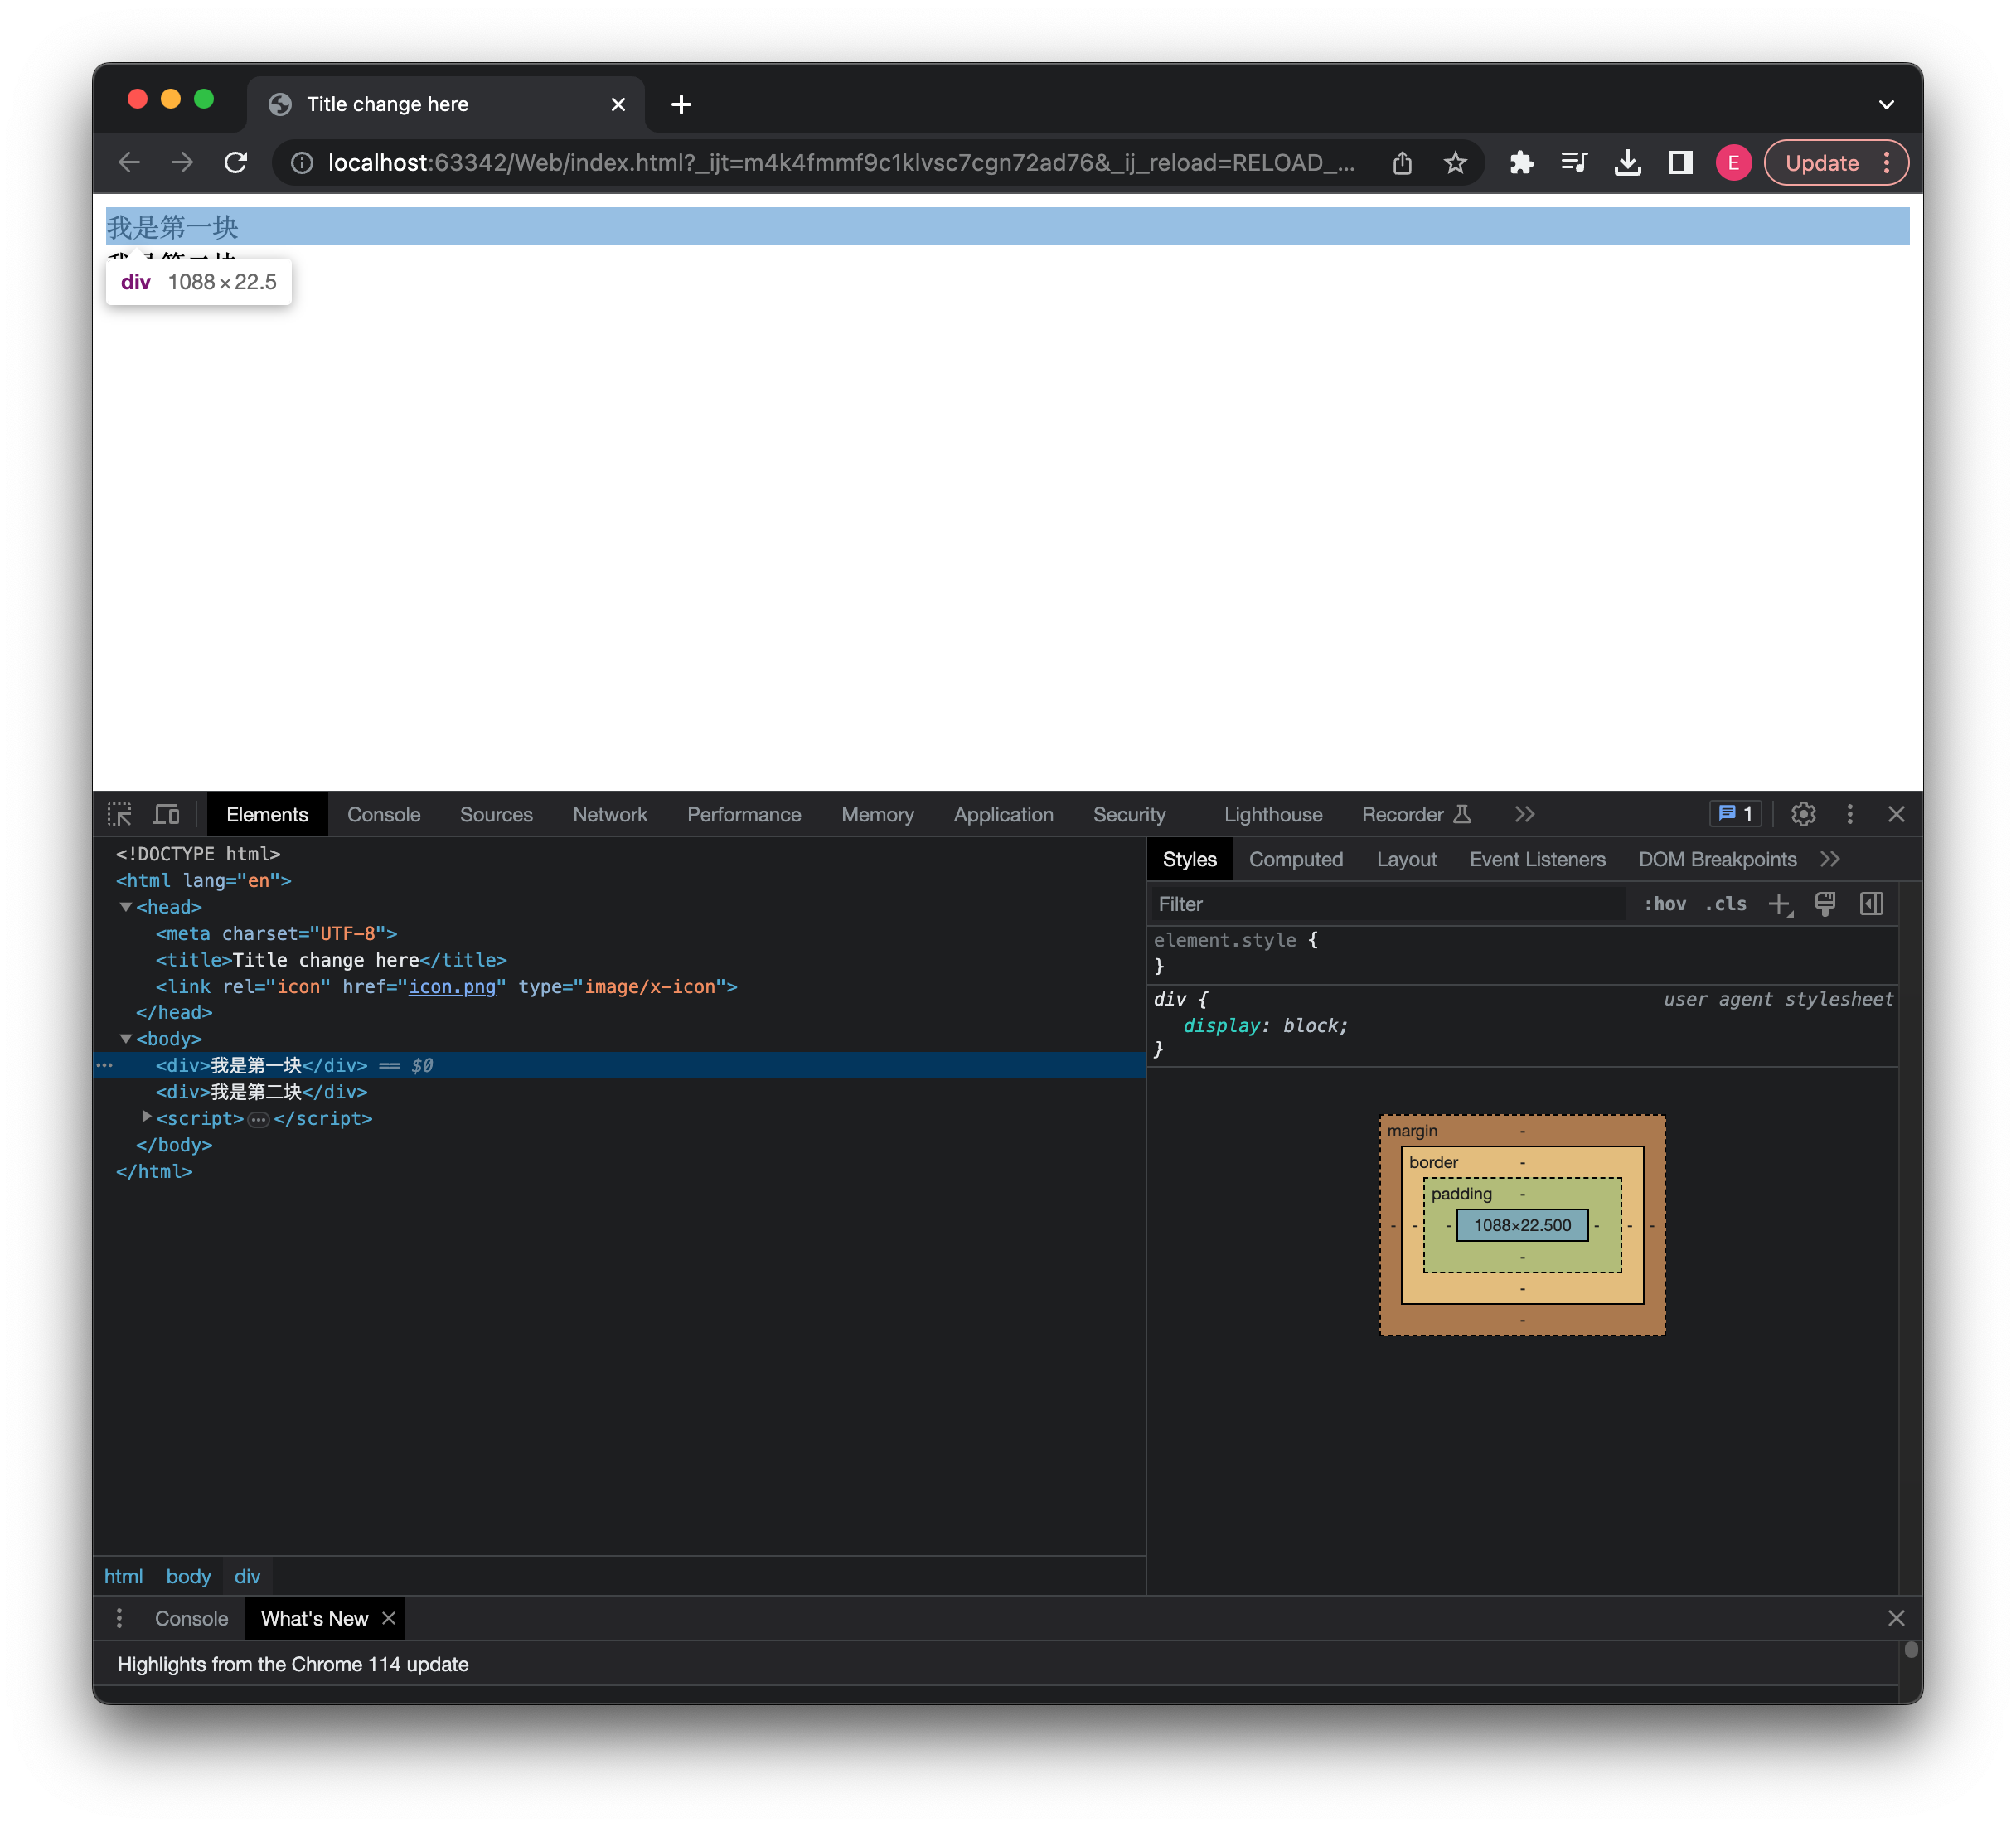Switch to the Layout sidebar tab
The height and width of the screenshot is (1827, 2016).
(1405, 859)
